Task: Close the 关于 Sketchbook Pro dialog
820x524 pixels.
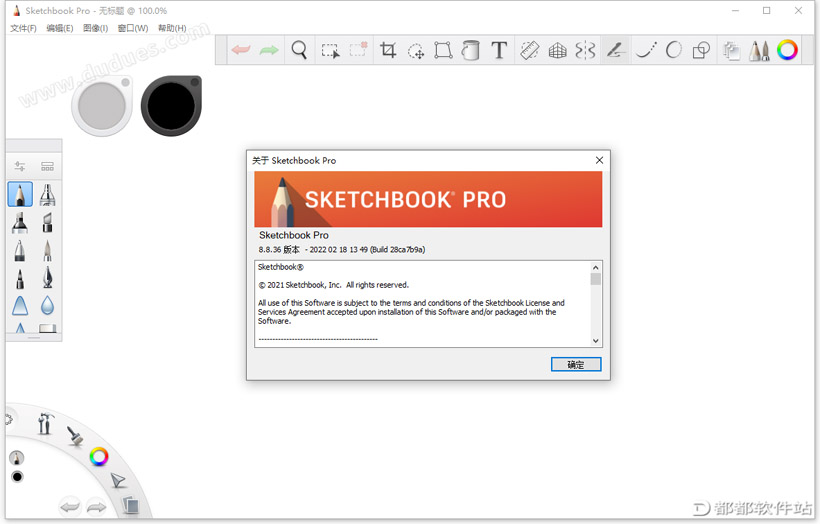Action: coord(599,160)
